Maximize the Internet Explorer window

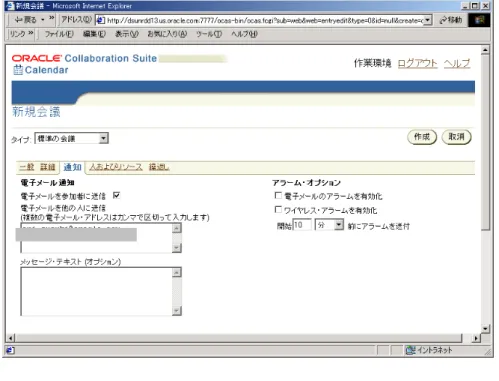(x=475, y=6)
